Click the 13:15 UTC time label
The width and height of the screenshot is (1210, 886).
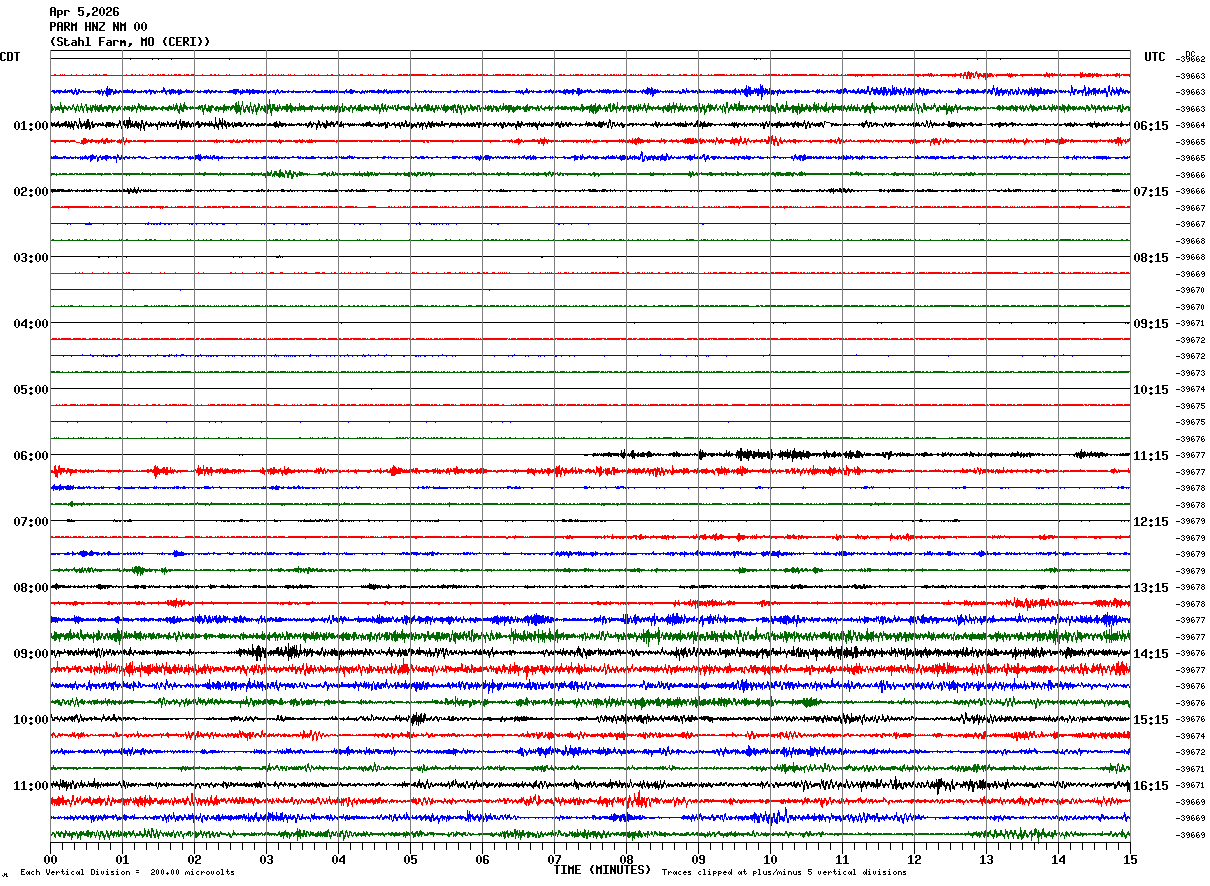click(1151, 588)
